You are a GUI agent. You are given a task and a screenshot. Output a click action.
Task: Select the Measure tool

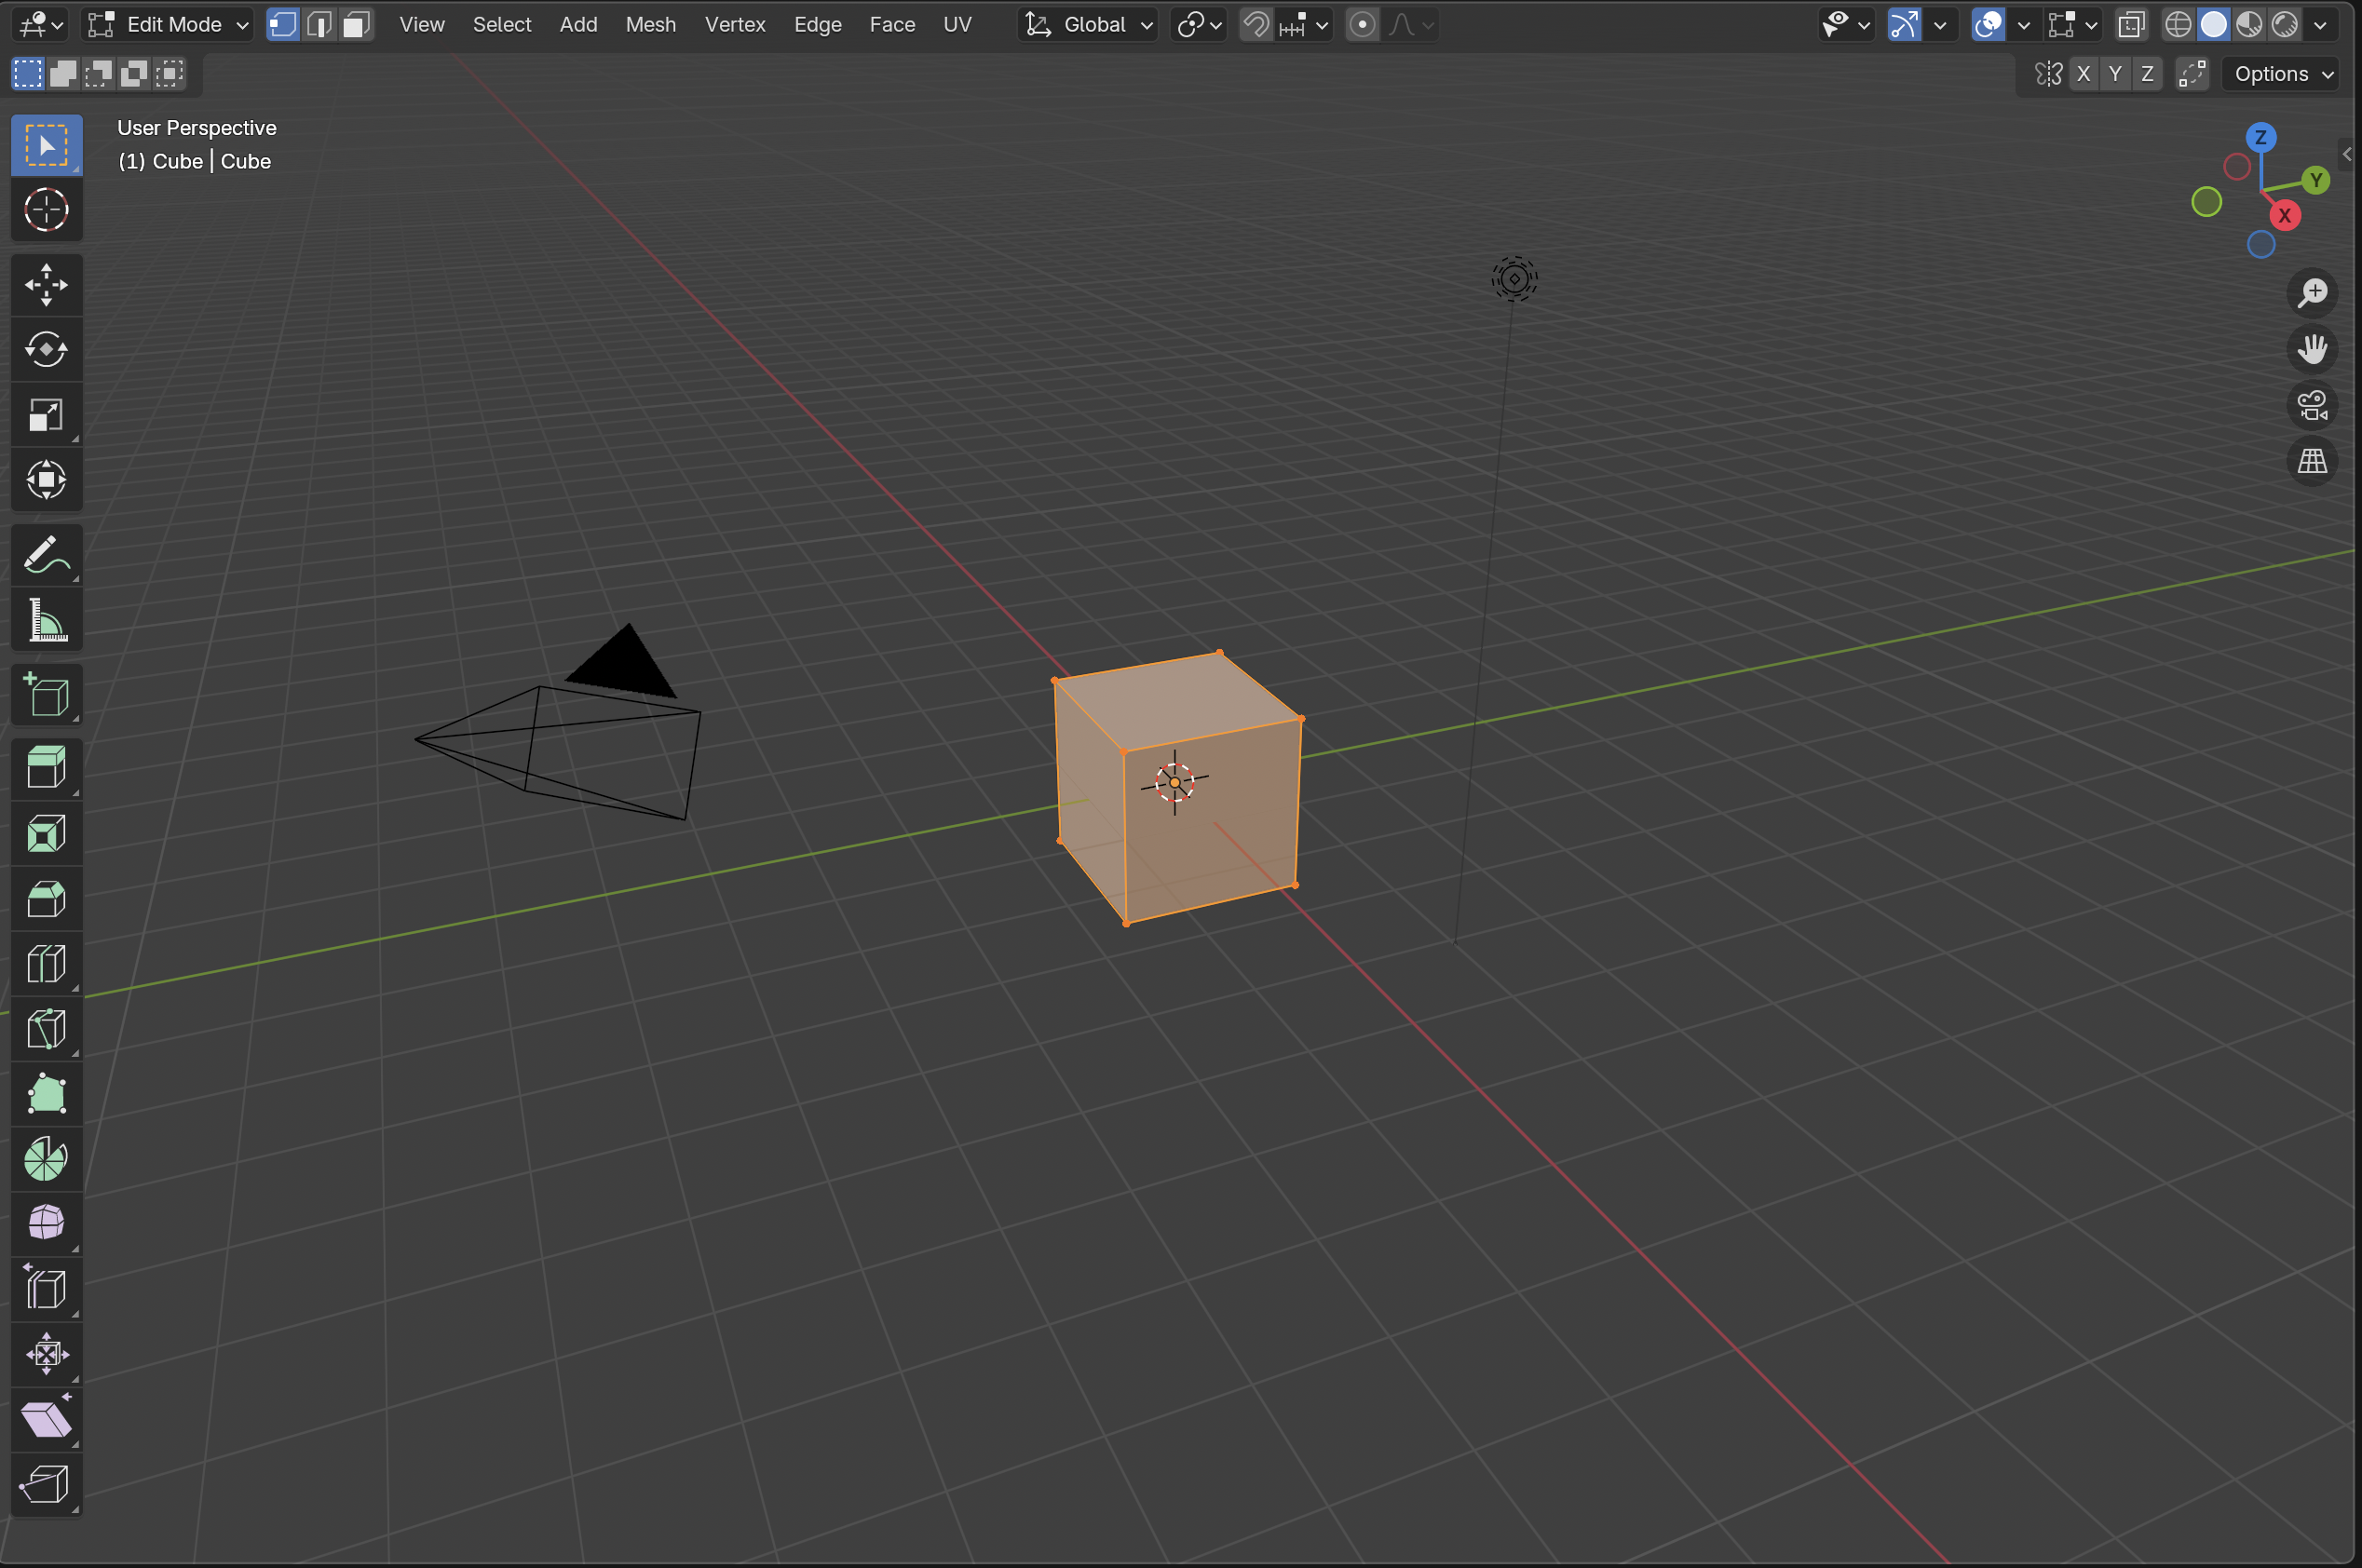[x=46, y=620]
